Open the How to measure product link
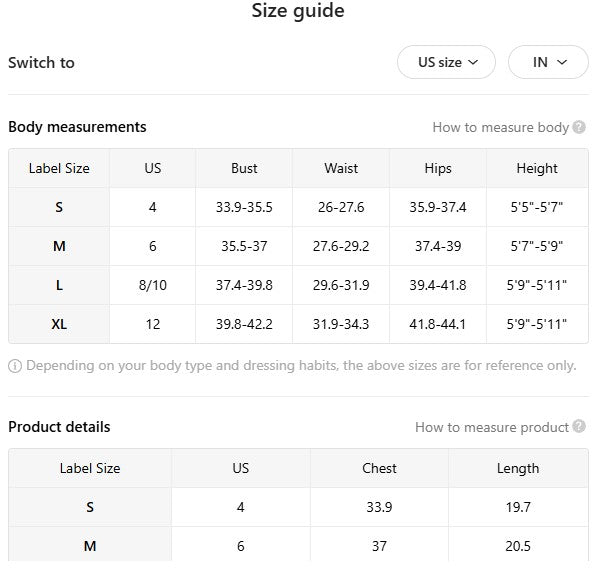Screen dimensions: 602x571 pyautogui.click(x=492, y=427)
